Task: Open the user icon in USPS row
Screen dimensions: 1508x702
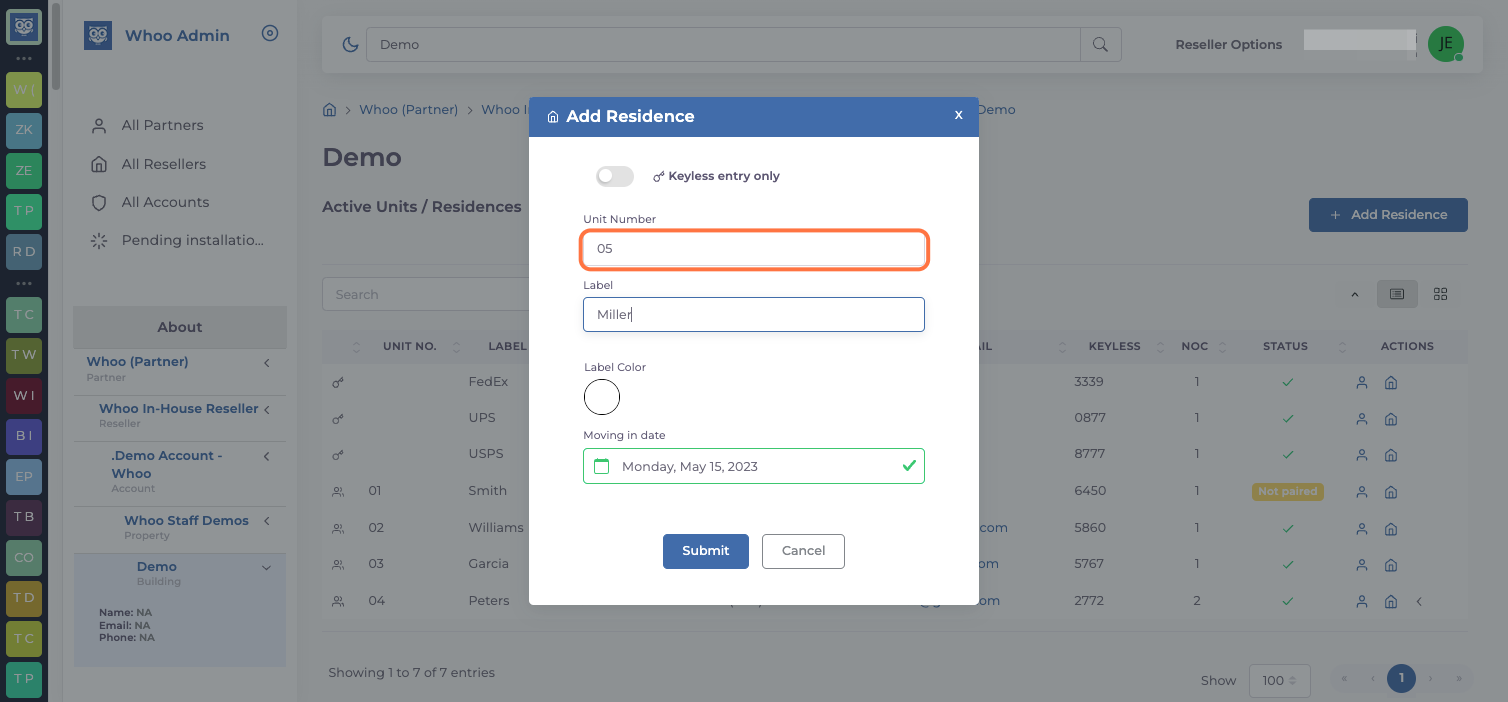Action: click(1361, 455)
